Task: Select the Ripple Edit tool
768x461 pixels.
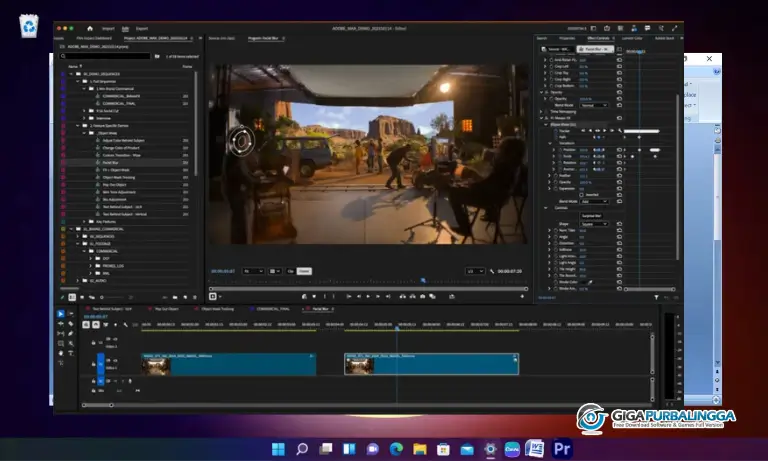Action: [61, 324]
